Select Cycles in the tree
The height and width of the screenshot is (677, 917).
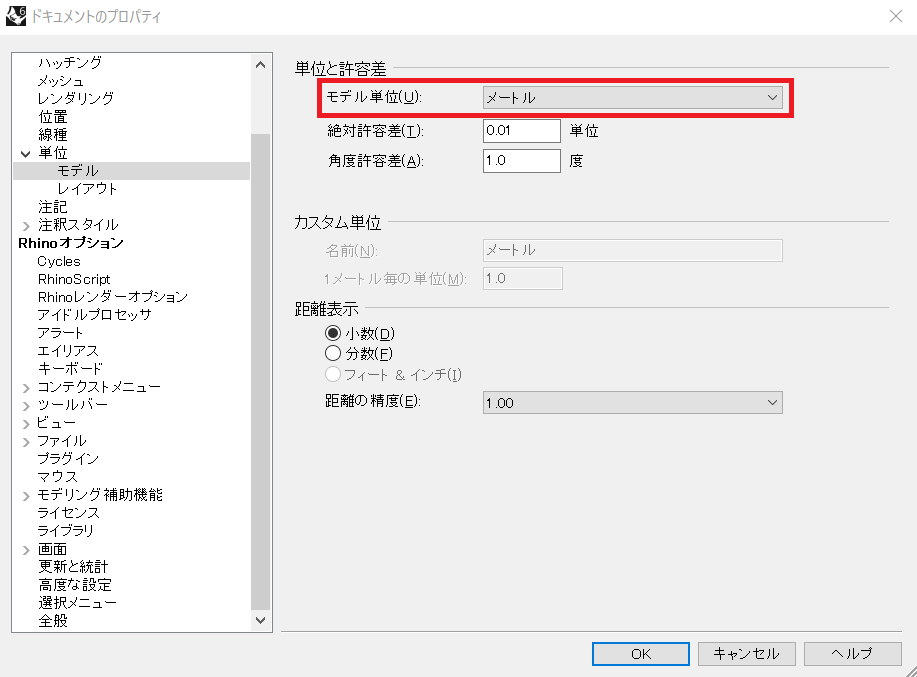tap(59, 261)
